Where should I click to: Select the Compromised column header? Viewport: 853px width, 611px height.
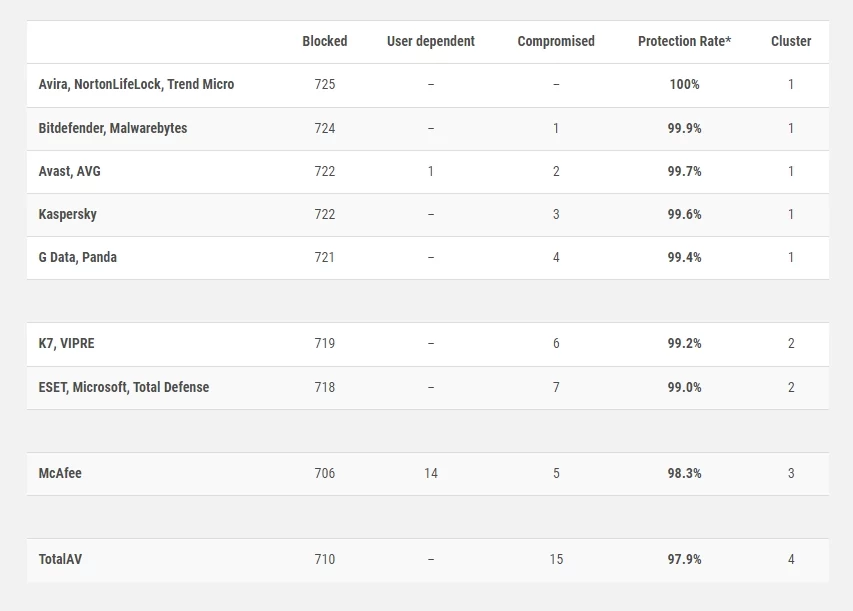click(x=556, y=41)
